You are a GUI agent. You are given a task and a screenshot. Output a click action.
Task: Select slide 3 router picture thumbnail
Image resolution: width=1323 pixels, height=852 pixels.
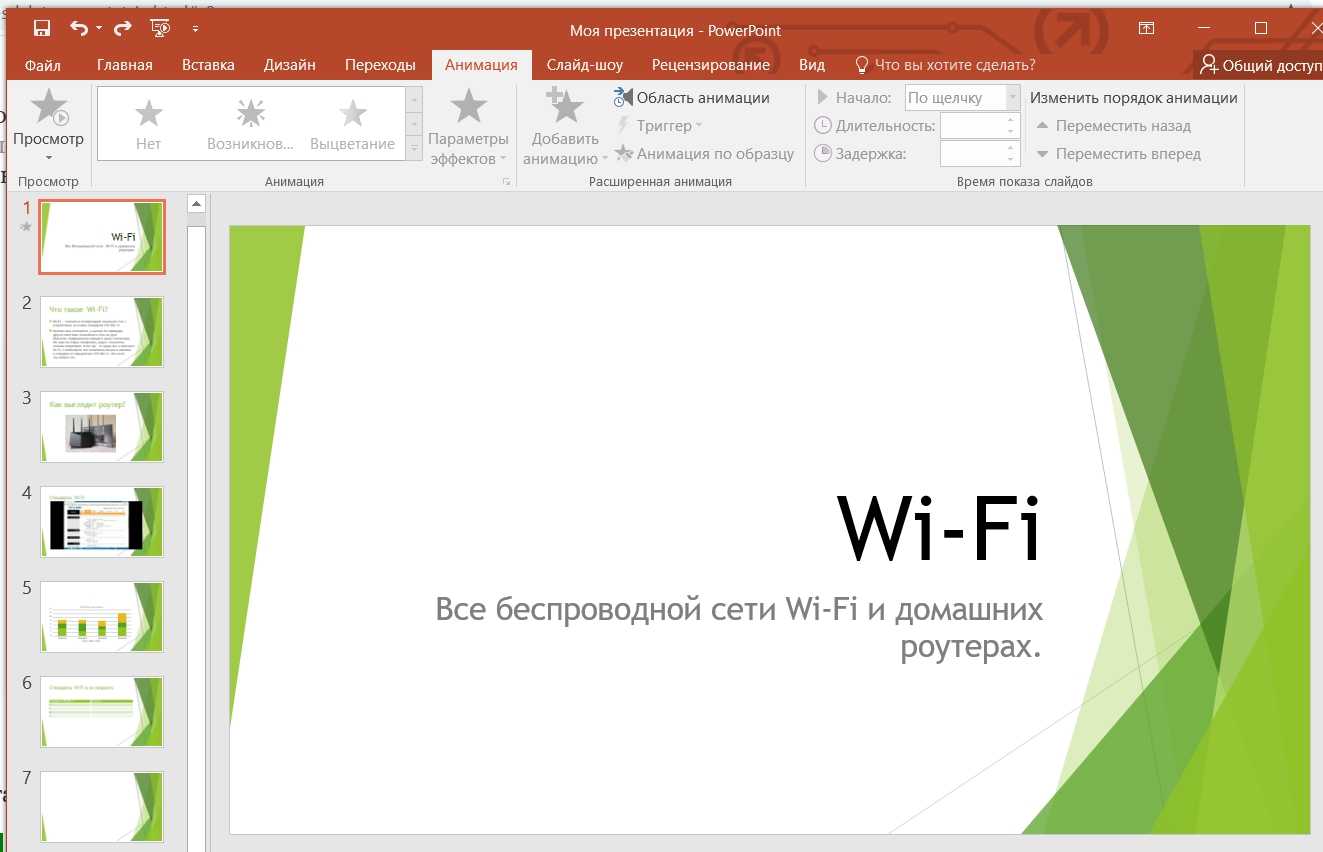(x=102, y=427)
